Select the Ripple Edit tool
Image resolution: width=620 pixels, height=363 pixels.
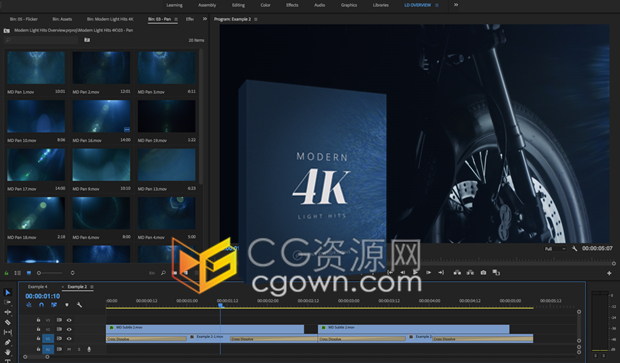tap(8, 312)
